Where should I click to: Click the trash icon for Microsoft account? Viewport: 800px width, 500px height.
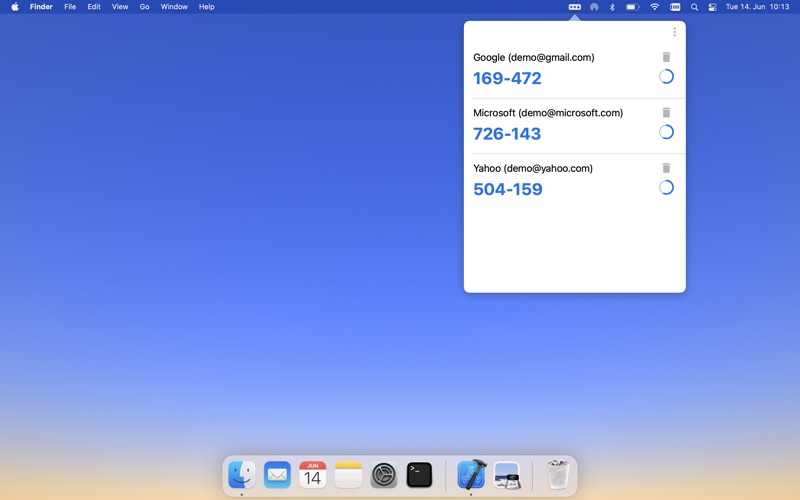[x=667, y=113]
